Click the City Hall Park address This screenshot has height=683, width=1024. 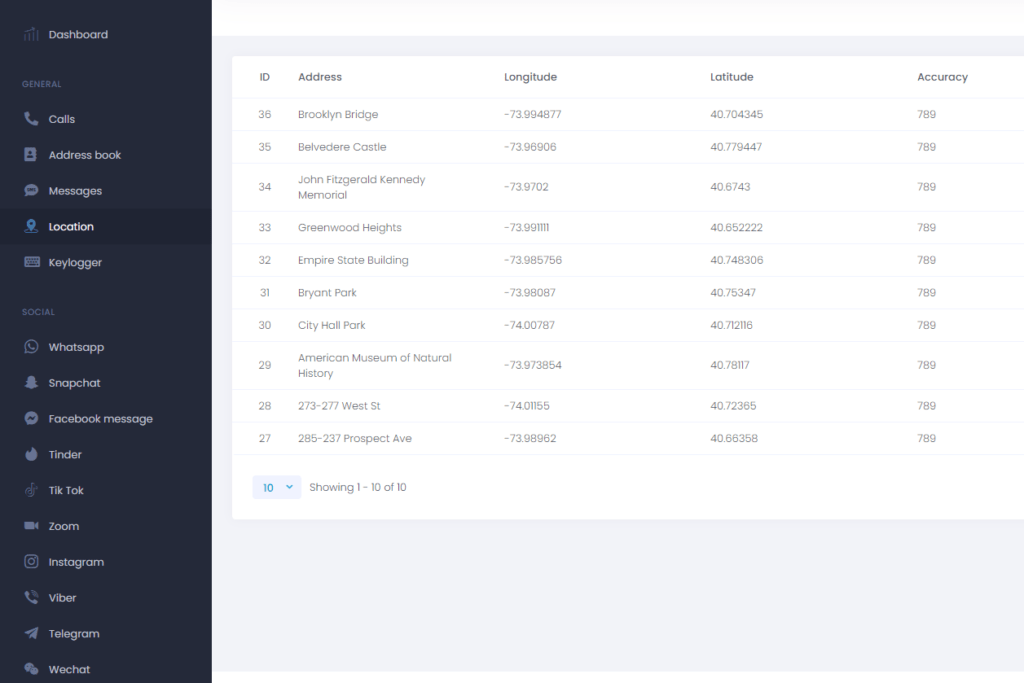[x=331, y=325]
